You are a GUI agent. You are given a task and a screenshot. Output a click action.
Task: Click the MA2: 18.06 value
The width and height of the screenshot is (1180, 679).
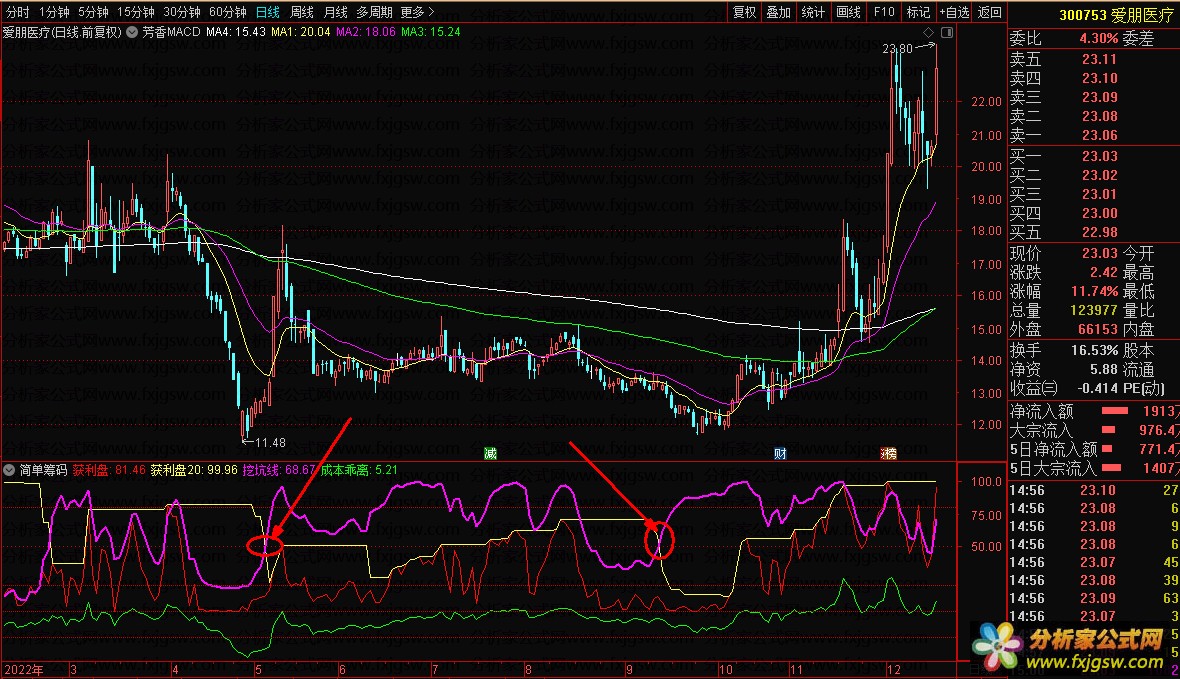366,32
